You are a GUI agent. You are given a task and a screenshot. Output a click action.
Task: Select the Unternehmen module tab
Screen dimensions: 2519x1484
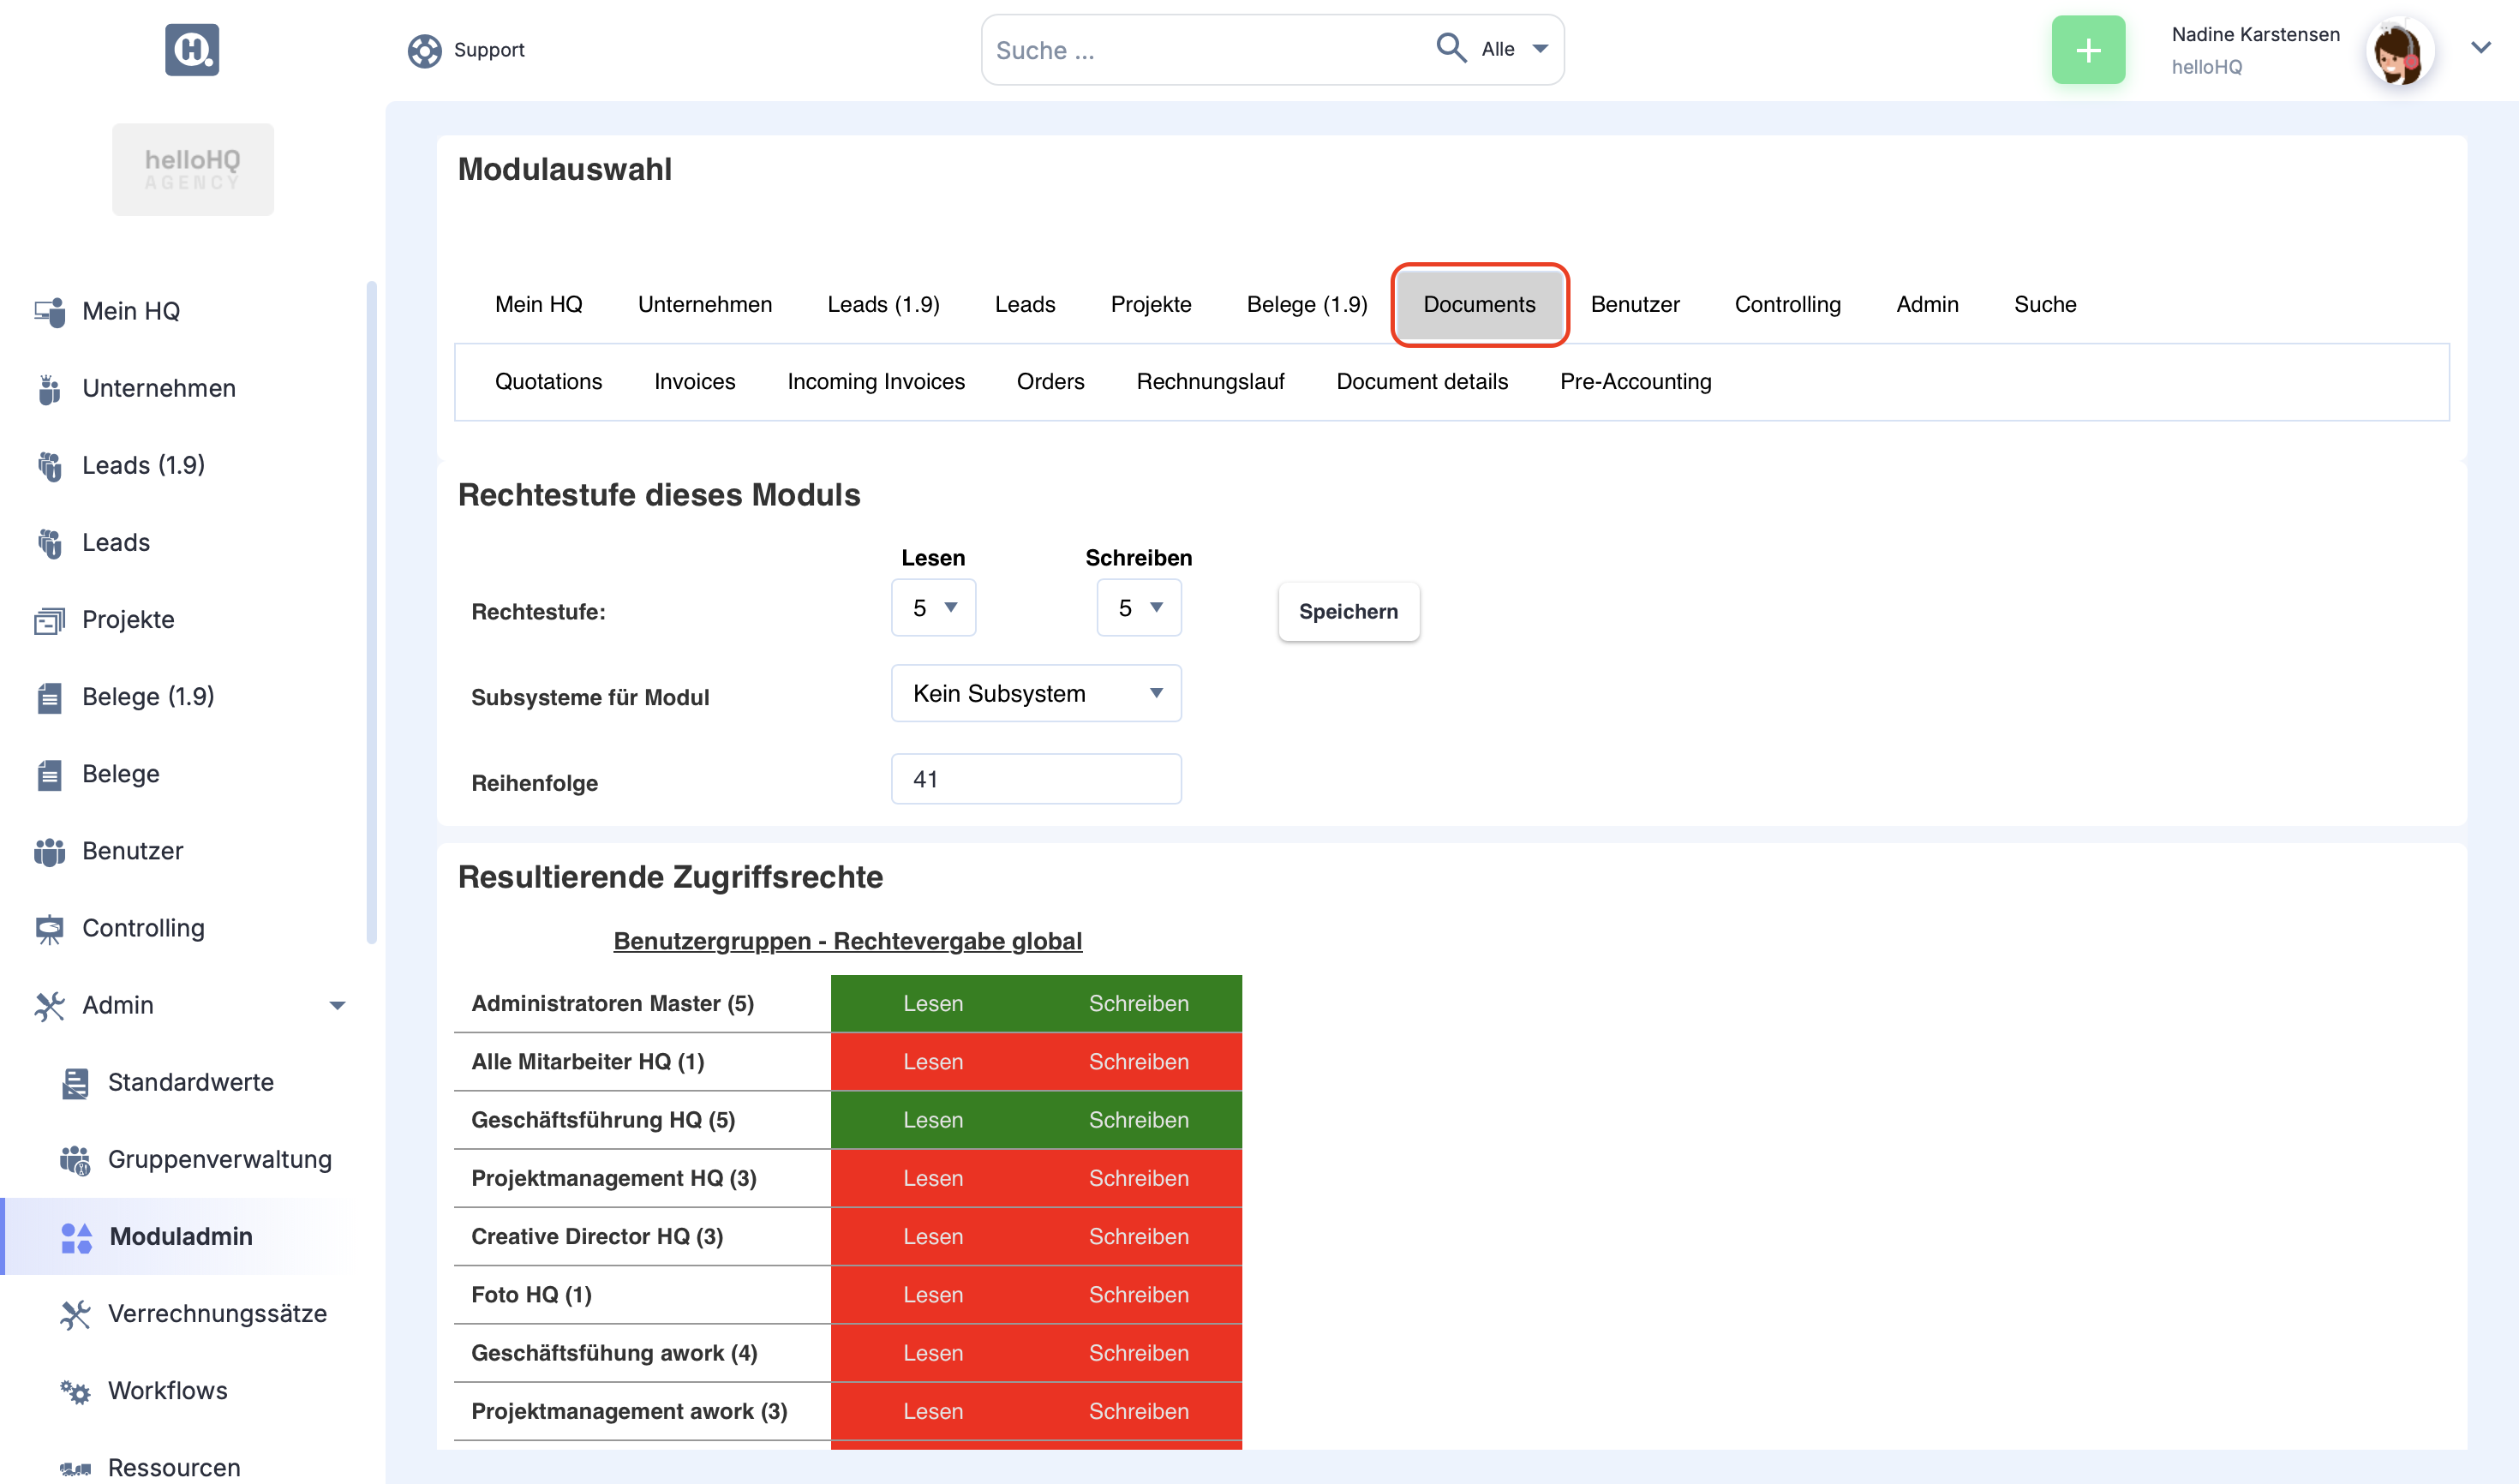(x=704, y=304)
